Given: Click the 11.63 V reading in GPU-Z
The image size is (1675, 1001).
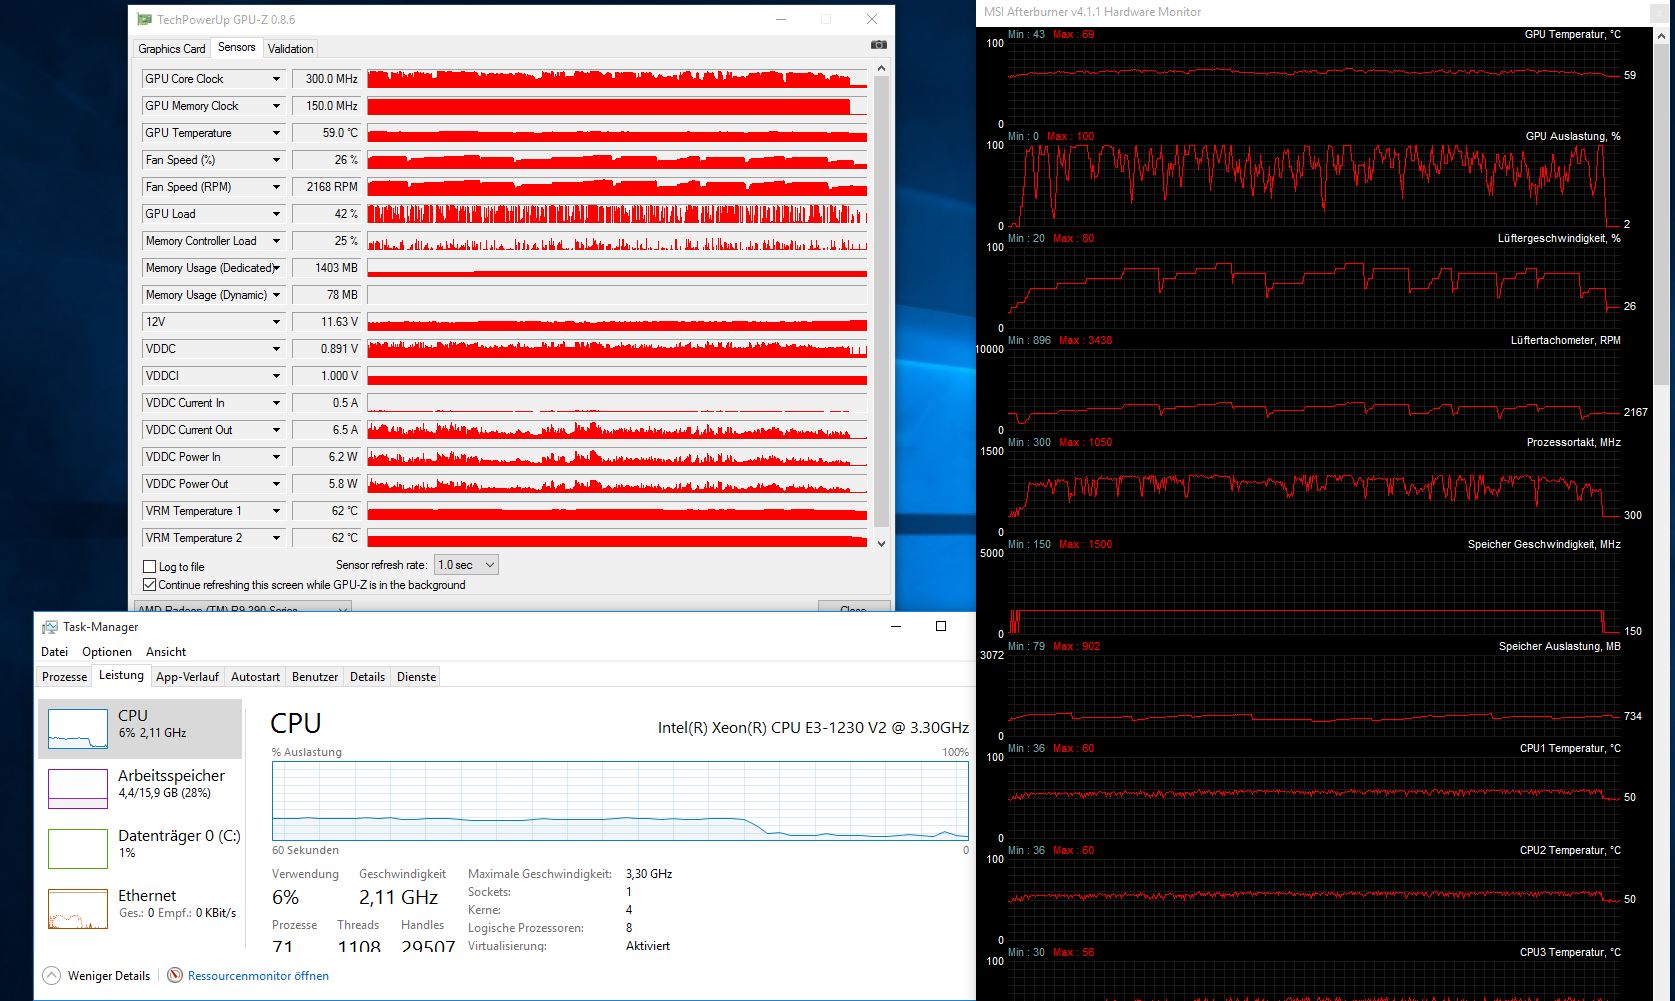Looking at the screenshot, I should click(x=327, y=322).
